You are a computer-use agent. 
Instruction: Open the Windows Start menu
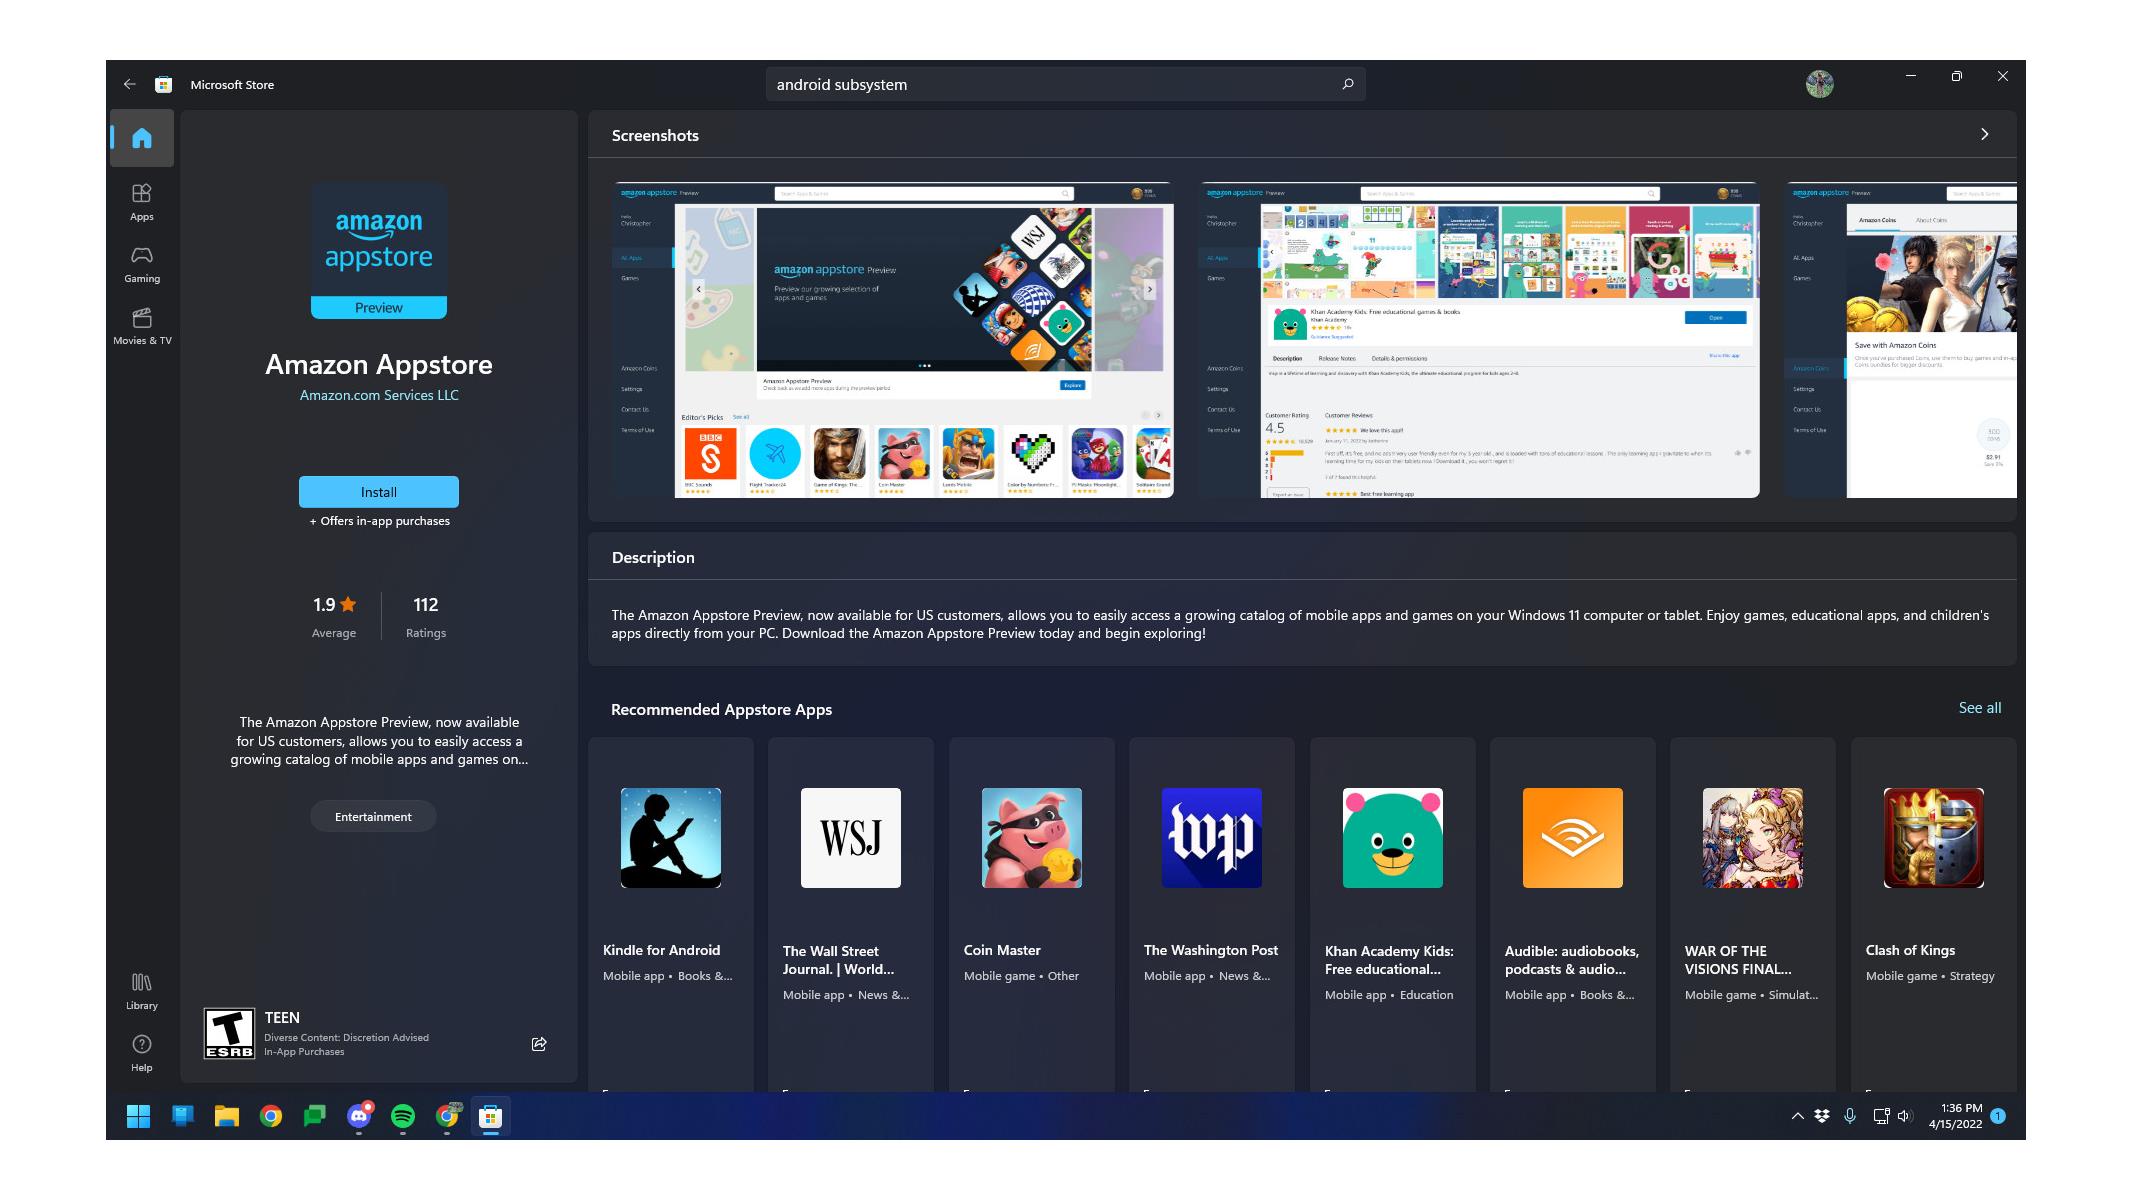(x=138, y=1116)
